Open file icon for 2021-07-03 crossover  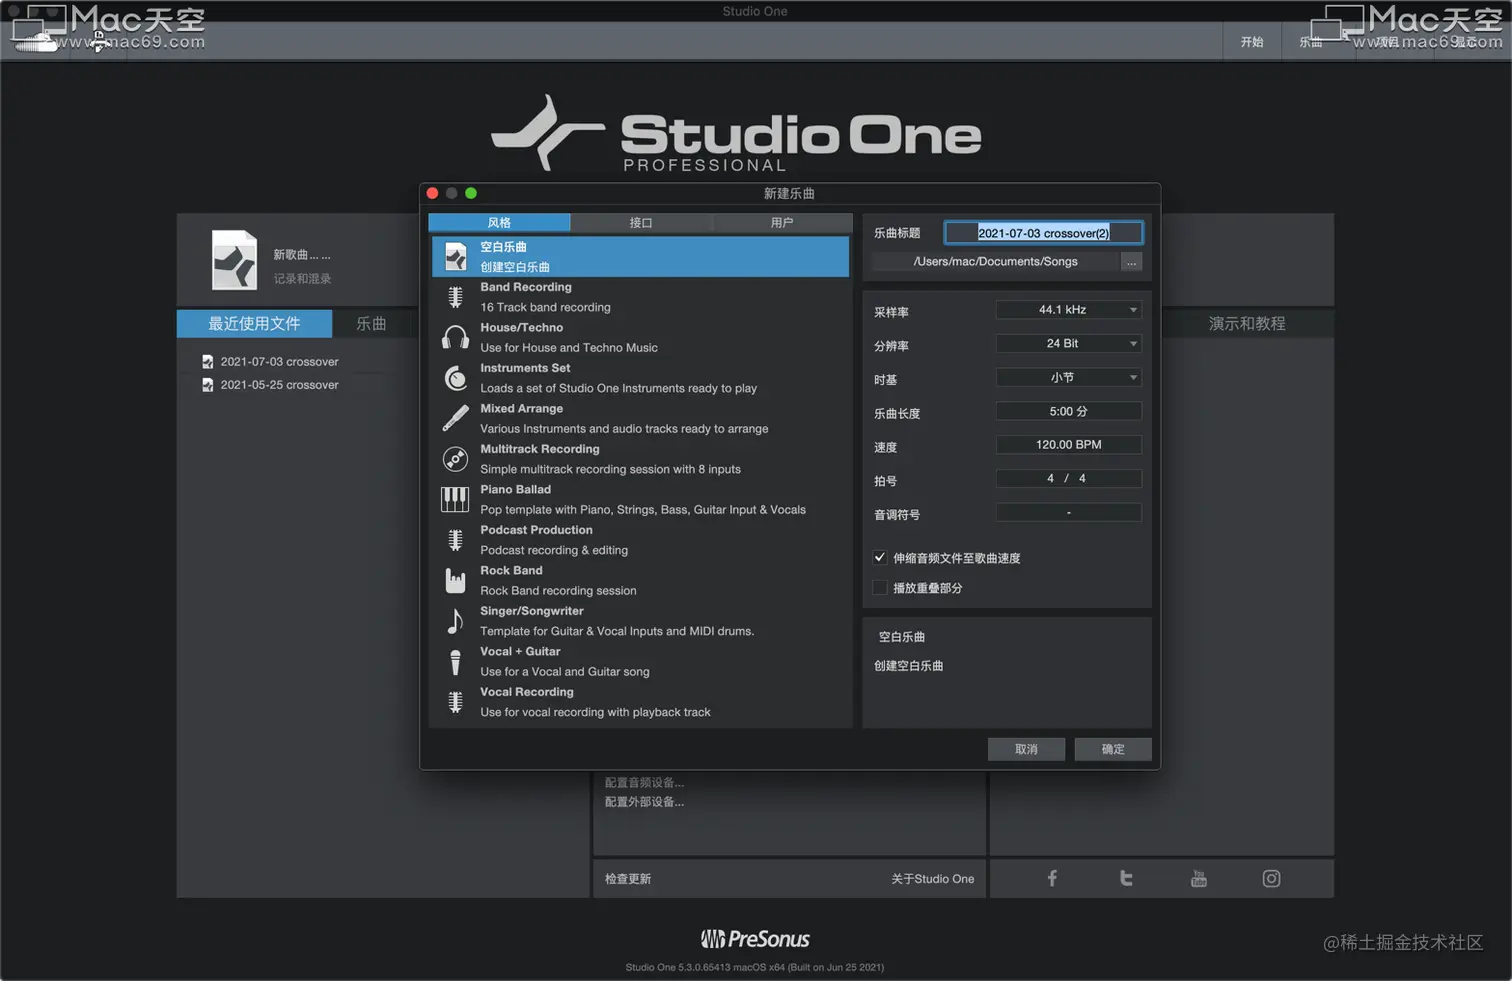tap(207, 361)
